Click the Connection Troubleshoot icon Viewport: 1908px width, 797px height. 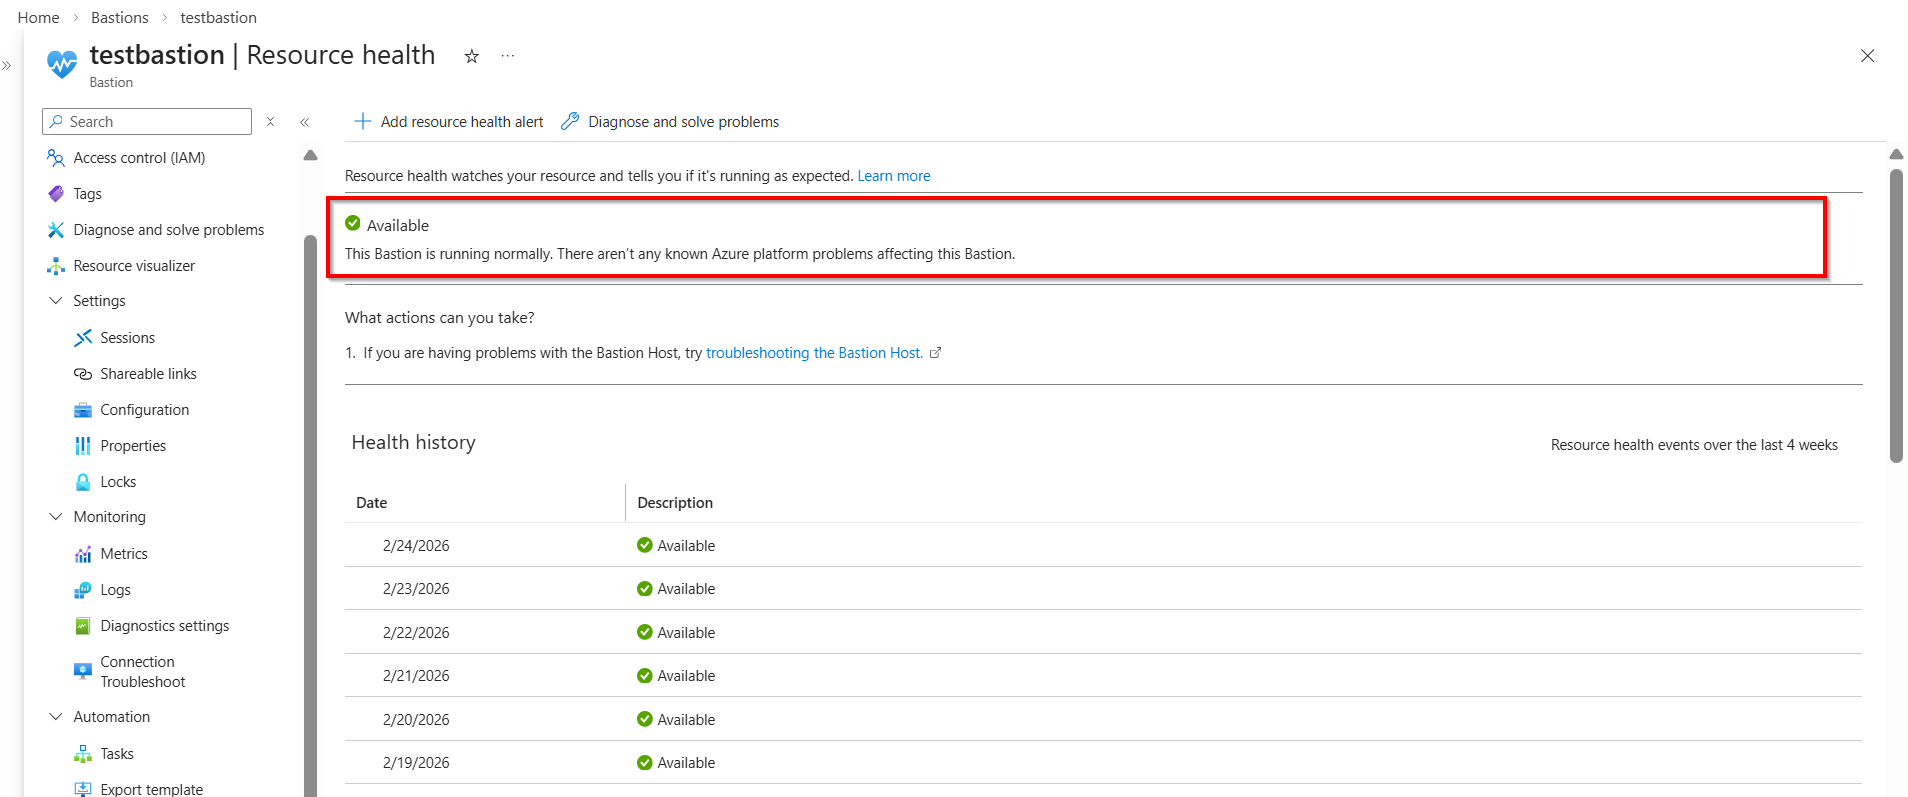83,671
